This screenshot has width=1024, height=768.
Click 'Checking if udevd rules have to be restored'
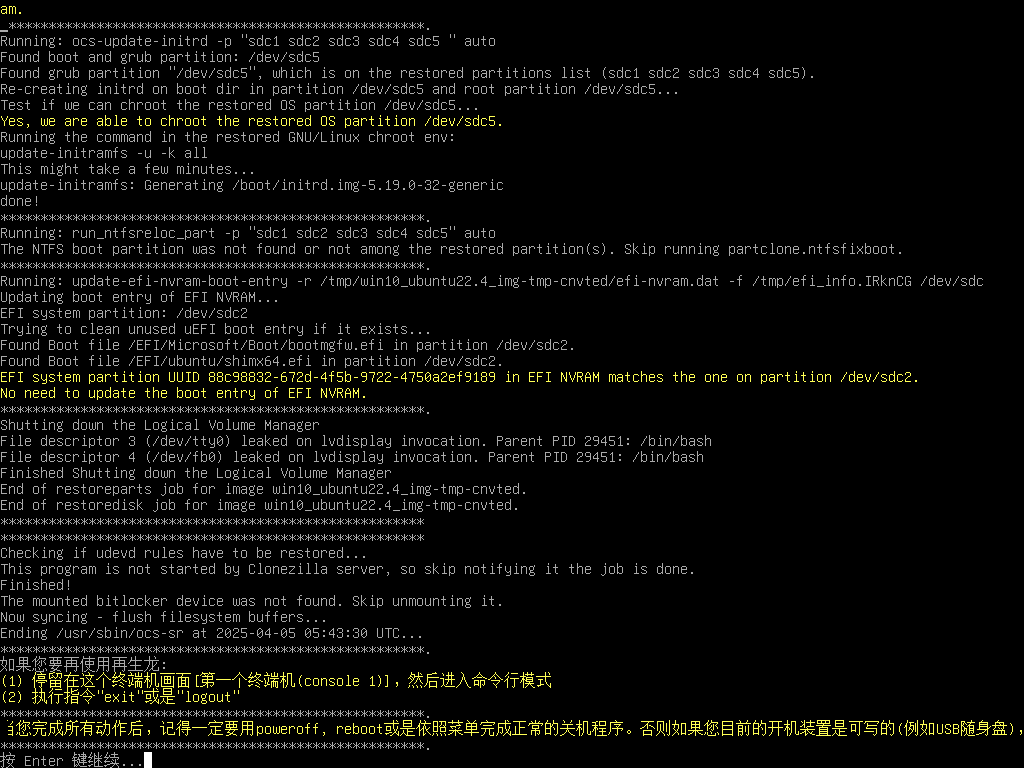[x=184, y=553]
